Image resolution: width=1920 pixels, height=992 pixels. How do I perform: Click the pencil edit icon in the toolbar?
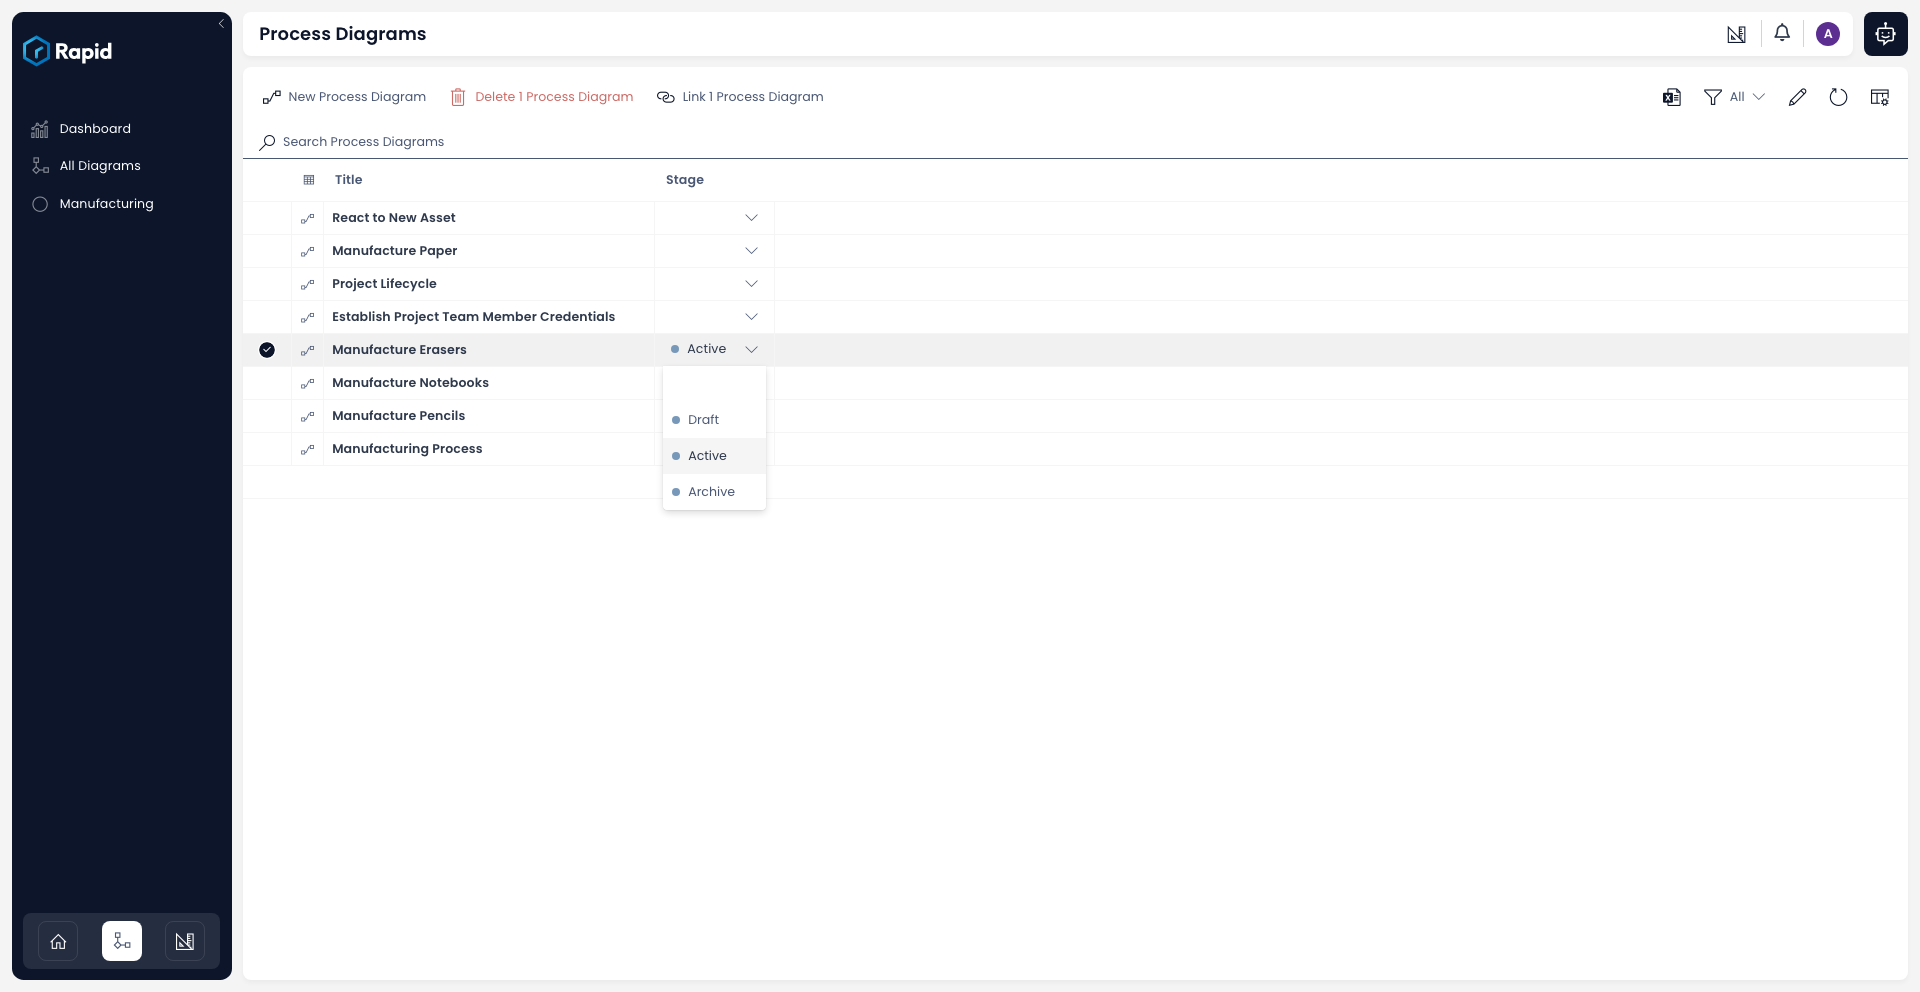tap(1797, 96)
